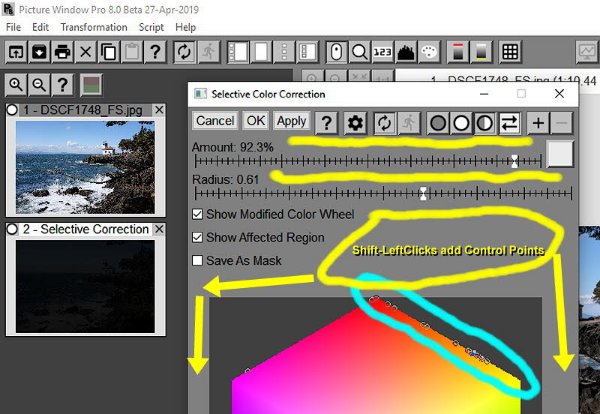Viewport: 600px width, 414px height.
Task: Open the histogram tool
Action: (x=406, y=52)
